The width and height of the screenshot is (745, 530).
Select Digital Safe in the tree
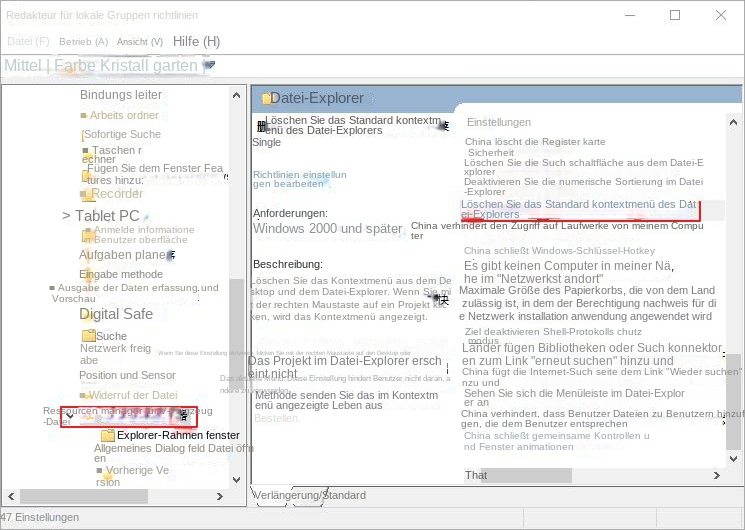click(116, 314)
